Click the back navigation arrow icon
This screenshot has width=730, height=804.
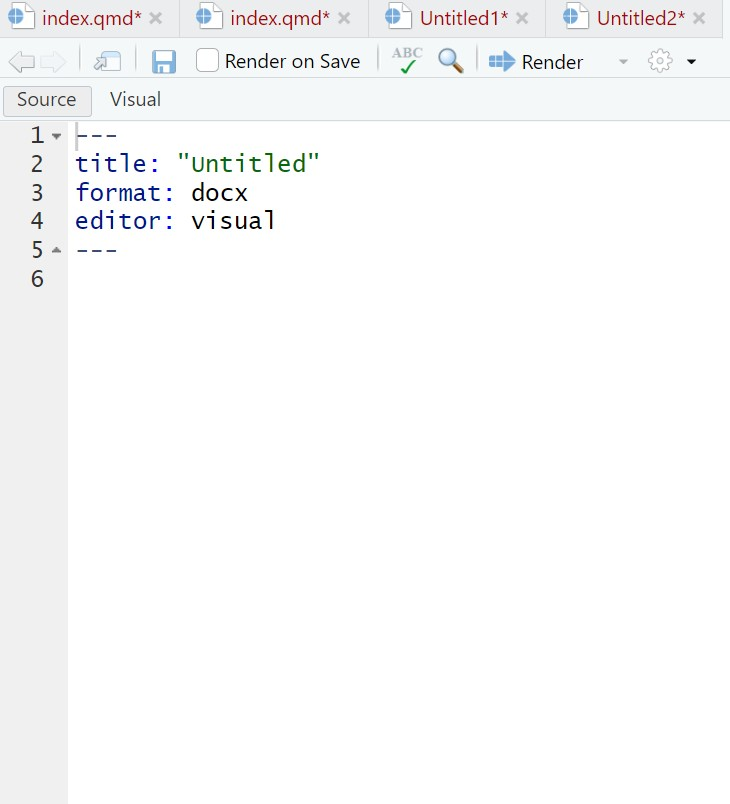pyautogui.click(x=20, y=62)
